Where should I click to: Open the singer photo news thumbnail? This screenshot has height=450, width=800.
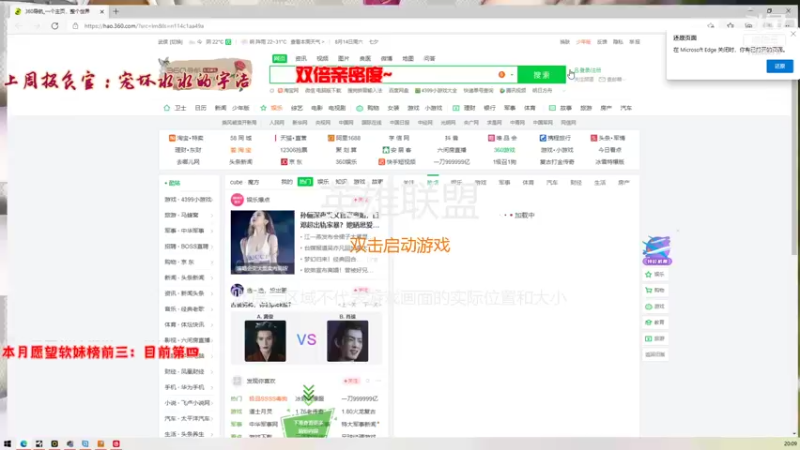[x=262, y=242]
